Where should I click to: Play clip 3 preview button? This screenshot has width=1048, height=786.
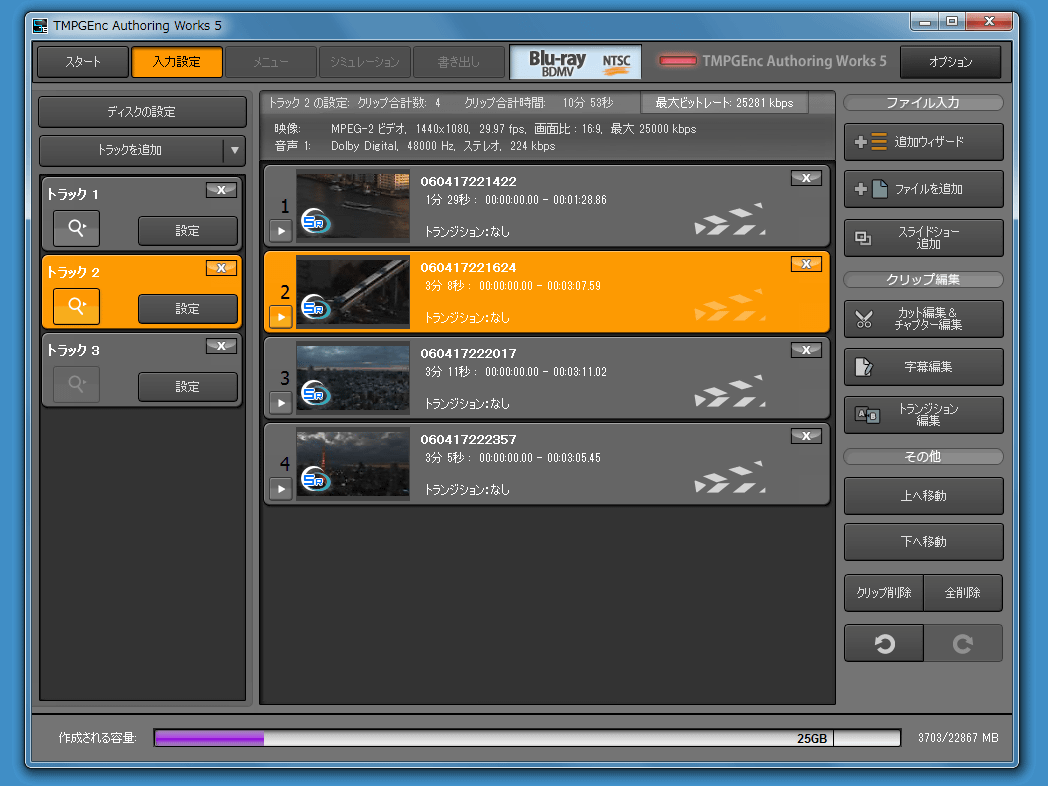[x=281, y=404]
